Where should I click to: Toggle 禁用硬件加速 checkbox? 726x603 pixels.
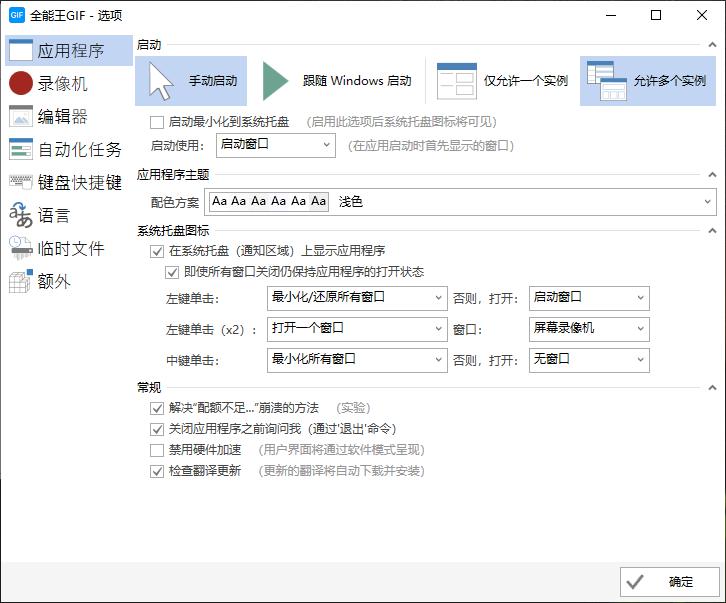(x=156, y=450)
